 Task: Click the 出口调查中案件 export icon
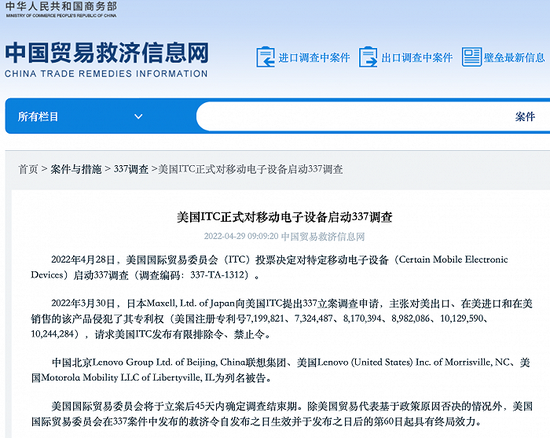[368, 57]
